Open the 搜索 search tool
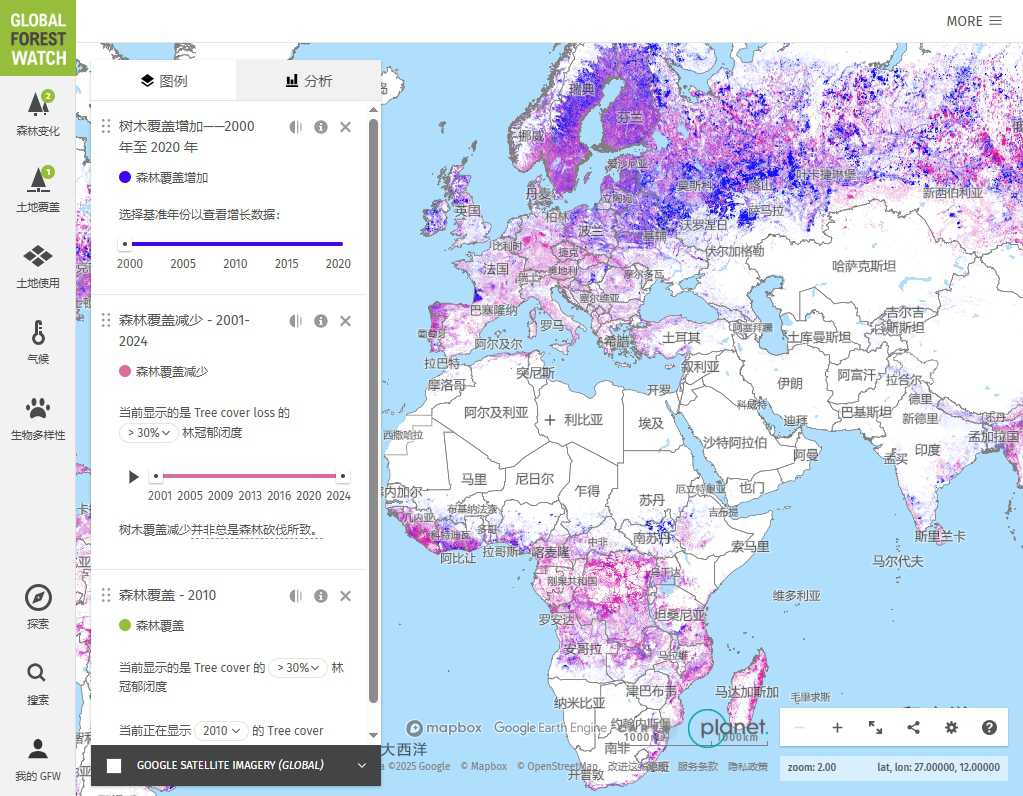The image size is (1023, 796). pos(38,681)
